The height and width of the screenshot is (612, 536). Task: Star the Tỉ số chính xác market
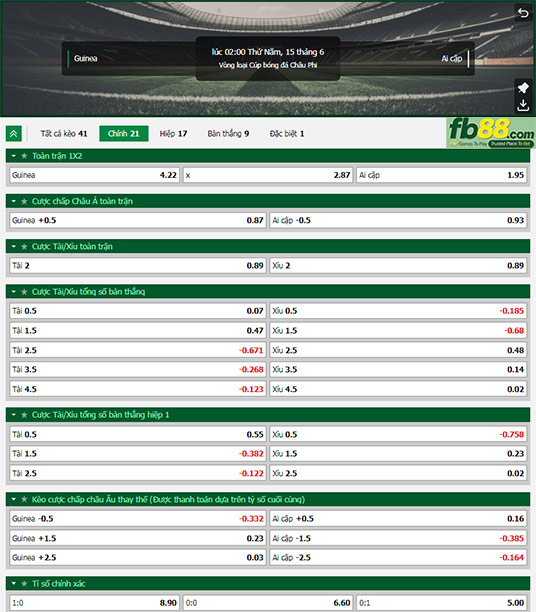24,584
